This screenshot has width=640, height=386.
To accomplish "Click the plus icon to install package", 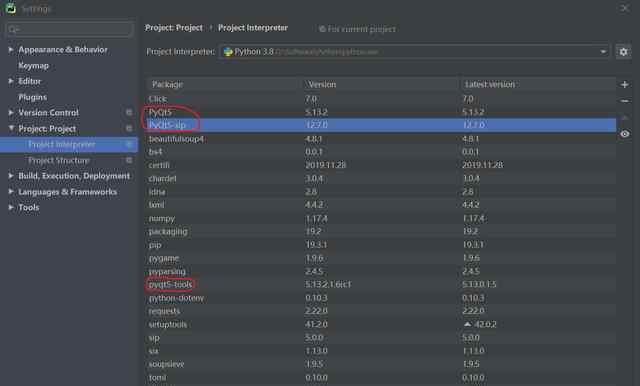I will (624, 84).
